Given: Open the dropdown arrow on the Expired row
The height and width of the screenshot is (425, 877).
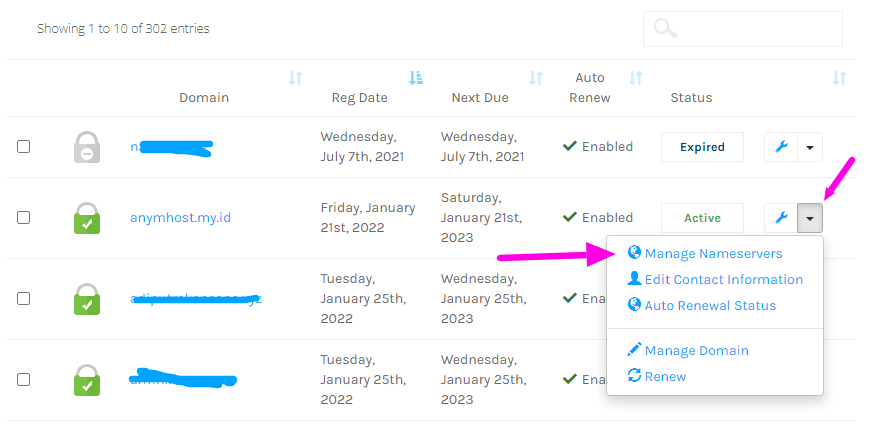Looking at the screenshot, I should click(809, 147).
